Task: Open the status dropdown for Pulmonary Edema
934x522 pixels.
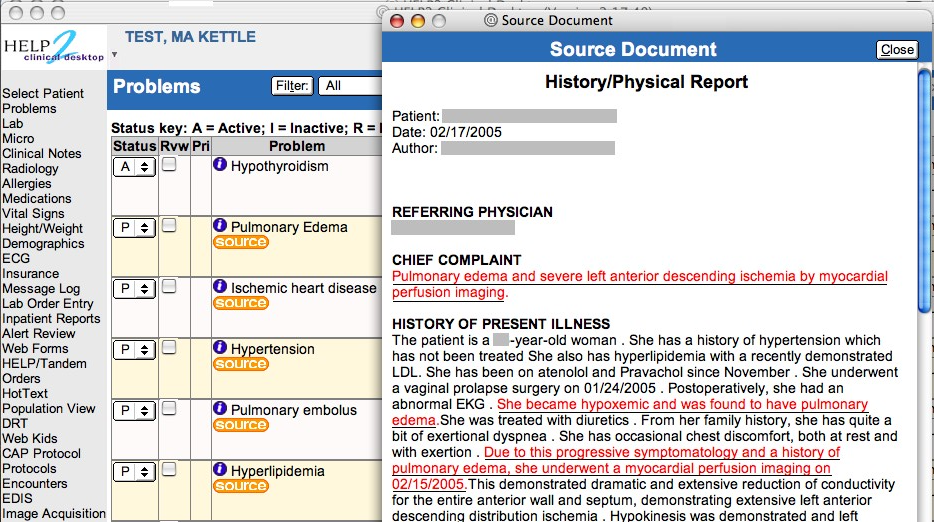Action: (x=135, y=228)
